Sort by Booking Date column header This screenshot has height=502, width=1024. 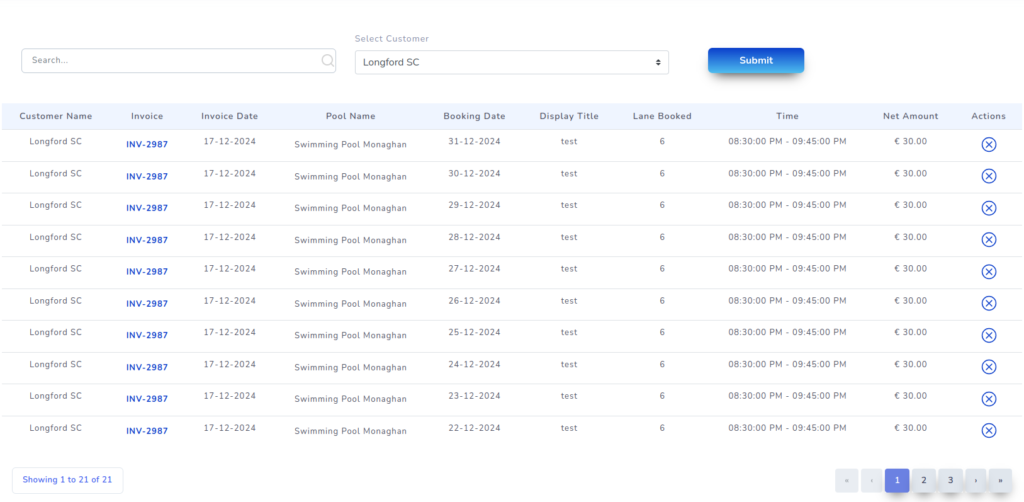click(474, 116)
